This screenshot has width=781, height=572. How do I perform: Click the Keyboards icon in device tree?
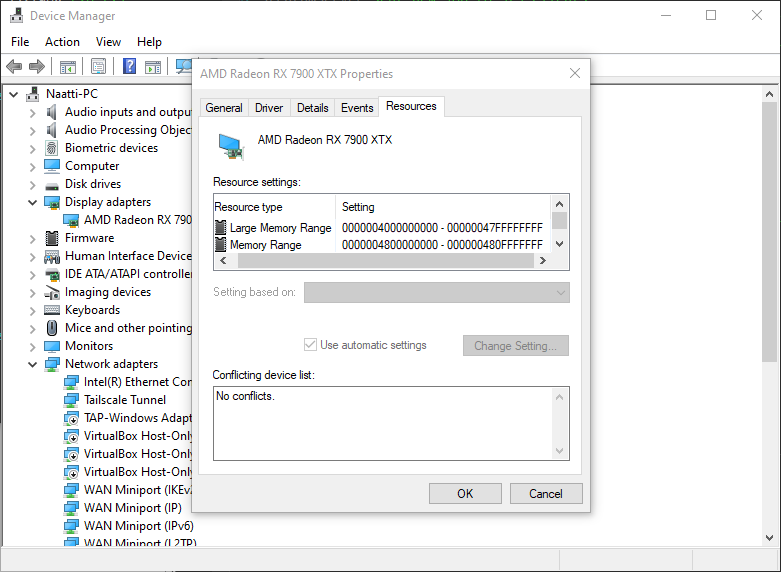click(x=52, y=310)
